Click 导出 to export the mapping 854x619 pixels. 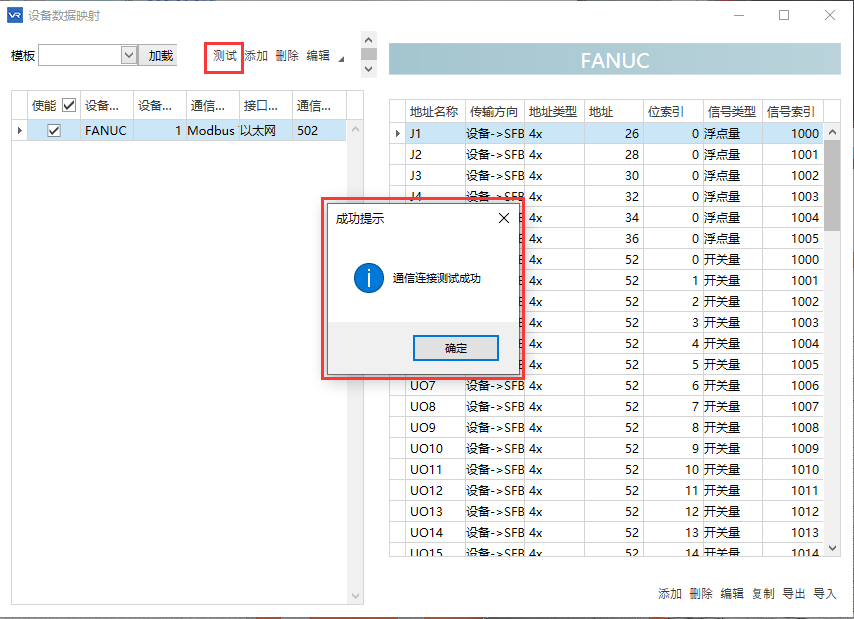pyautogui.click(x=794, y=593)
